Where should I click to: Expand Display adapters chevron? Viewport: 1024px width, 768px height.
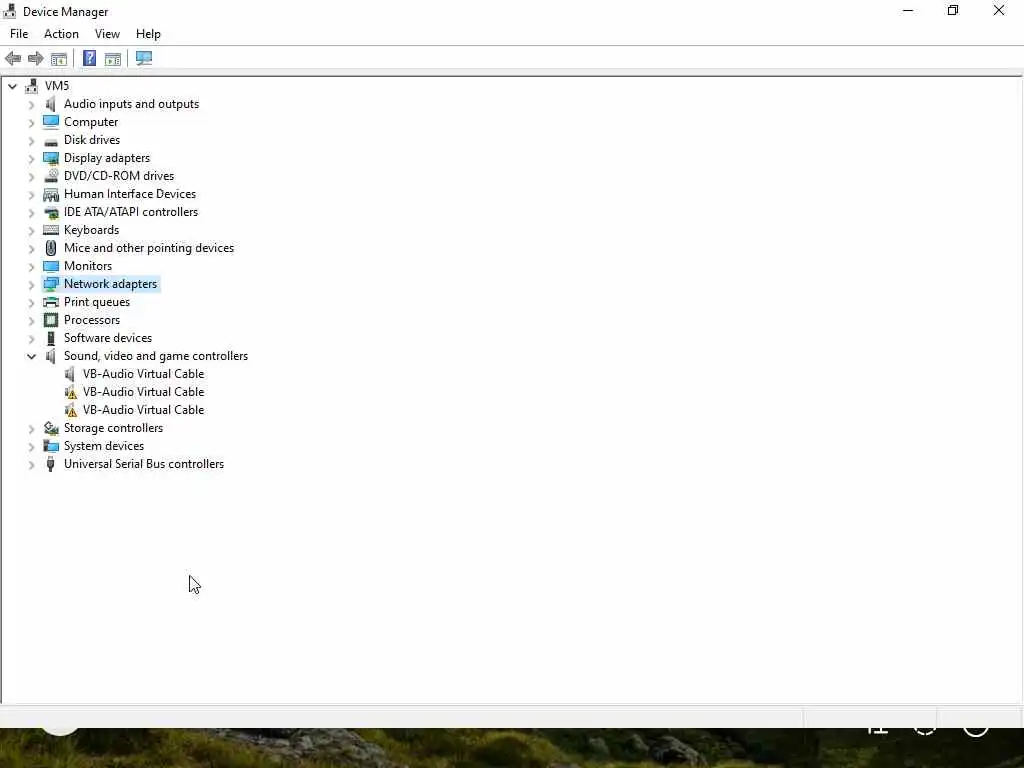pyautogui.click(x=31, y=159)
